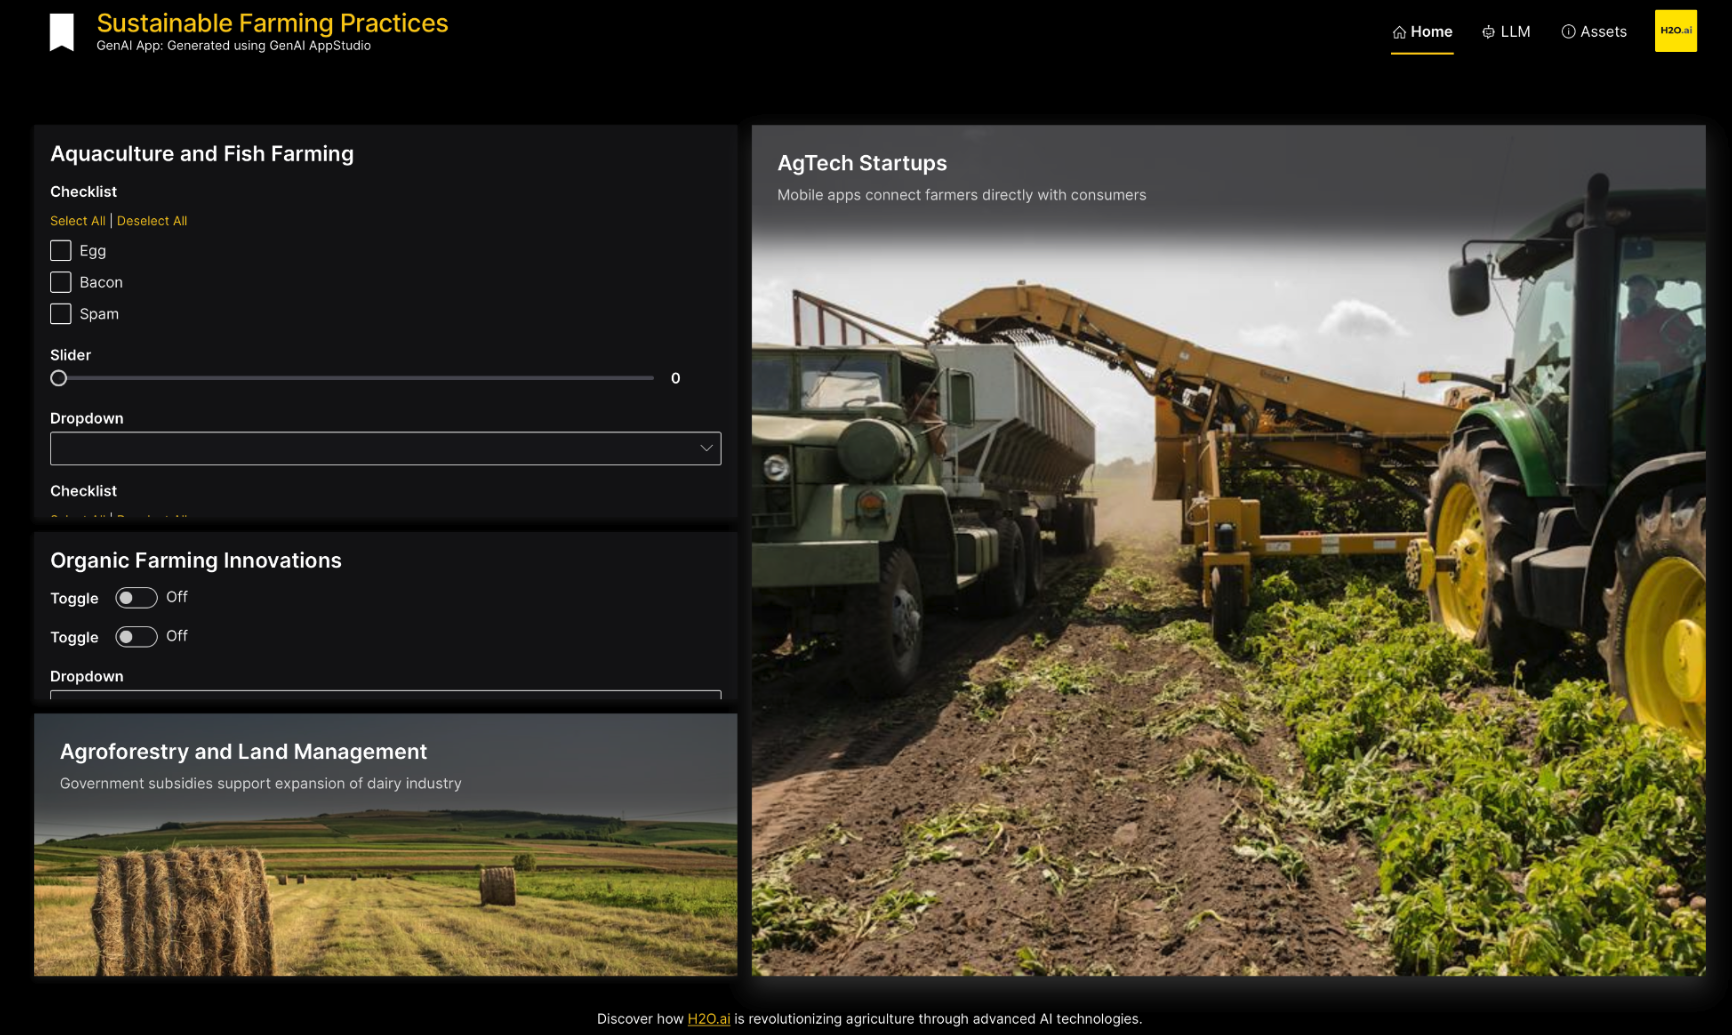
Task: Switch on the second Organic Farming toggle
Action: pyautogui.click(x=136, y=637)
